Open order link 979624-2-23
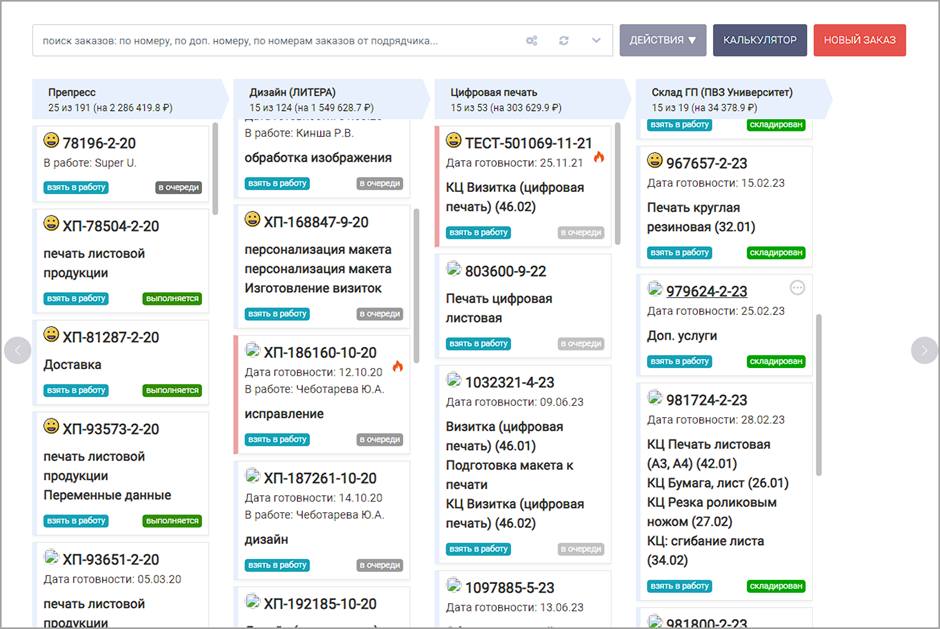This screenshot has height=629, width=940. point(707,291)
